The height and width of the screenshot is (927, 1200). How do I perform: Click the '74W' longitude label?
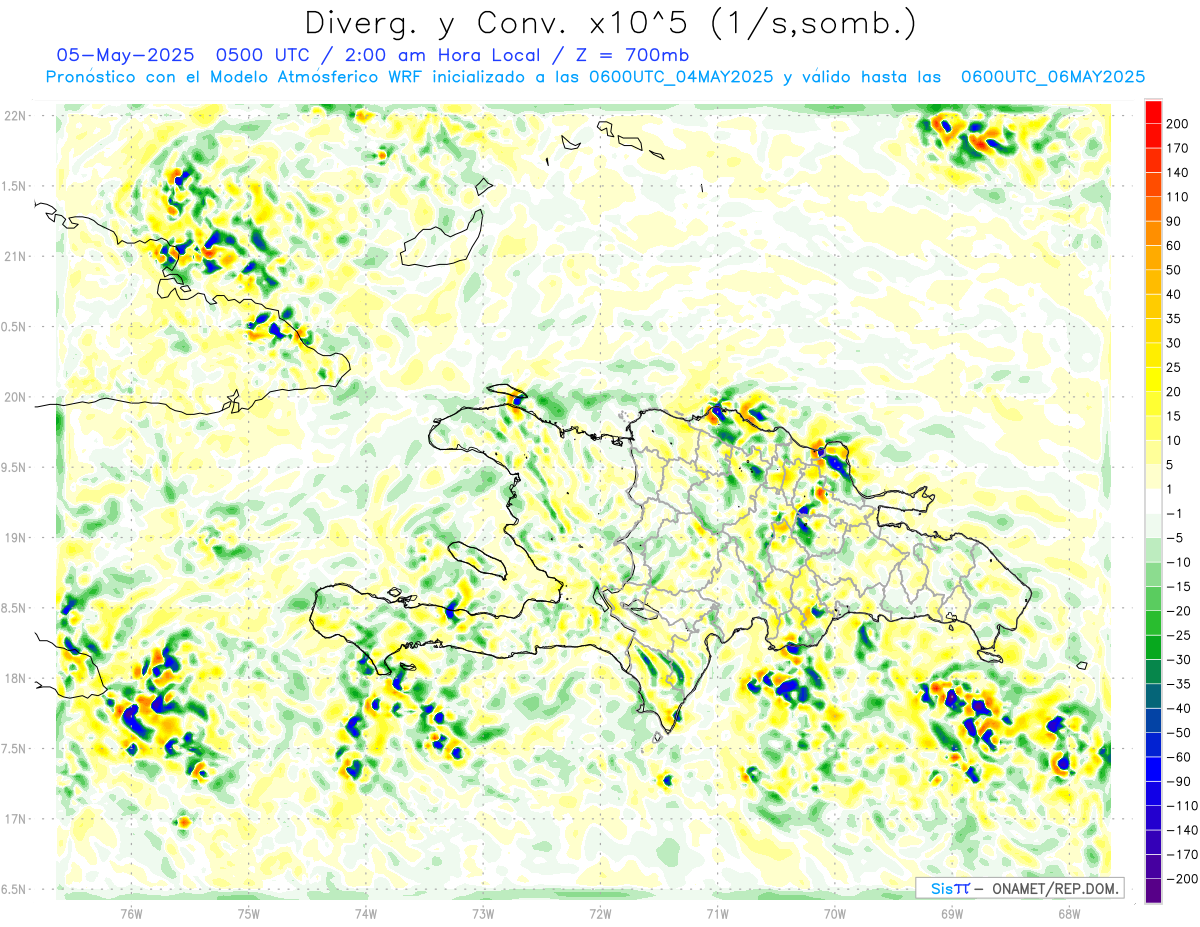[366, 913]
